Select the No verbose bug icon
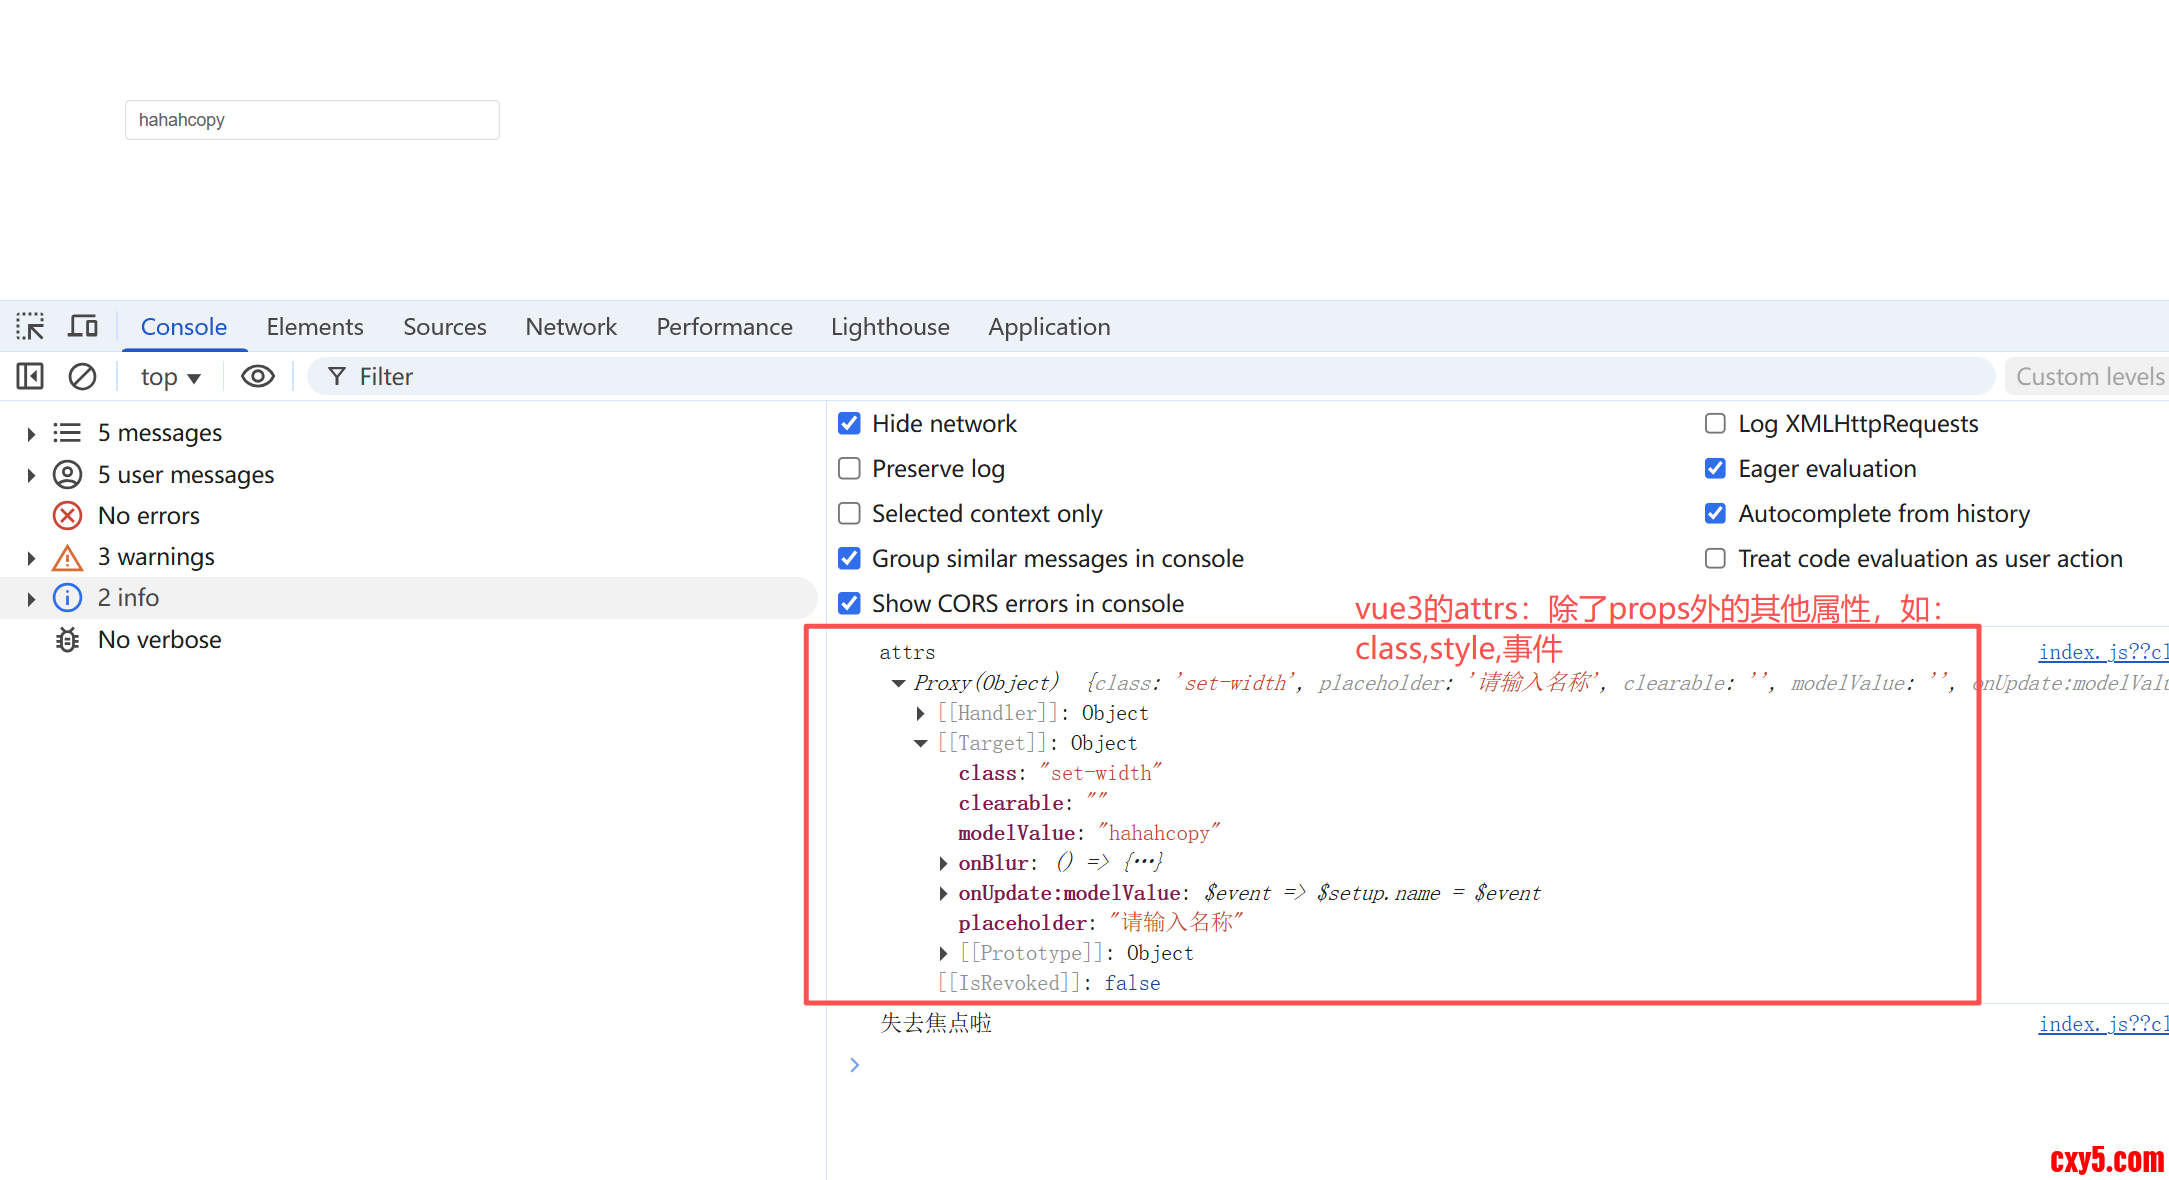The width and height of the screenshot is (2169, 1180). [x=67, y=640]
